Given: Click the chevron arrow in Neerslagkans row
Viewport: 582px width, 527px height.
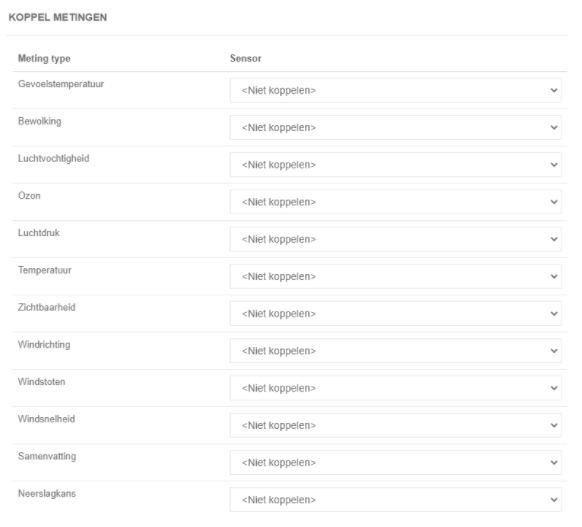Looking at the screenshot, I should pyautogui.click(x=554, y=500).
